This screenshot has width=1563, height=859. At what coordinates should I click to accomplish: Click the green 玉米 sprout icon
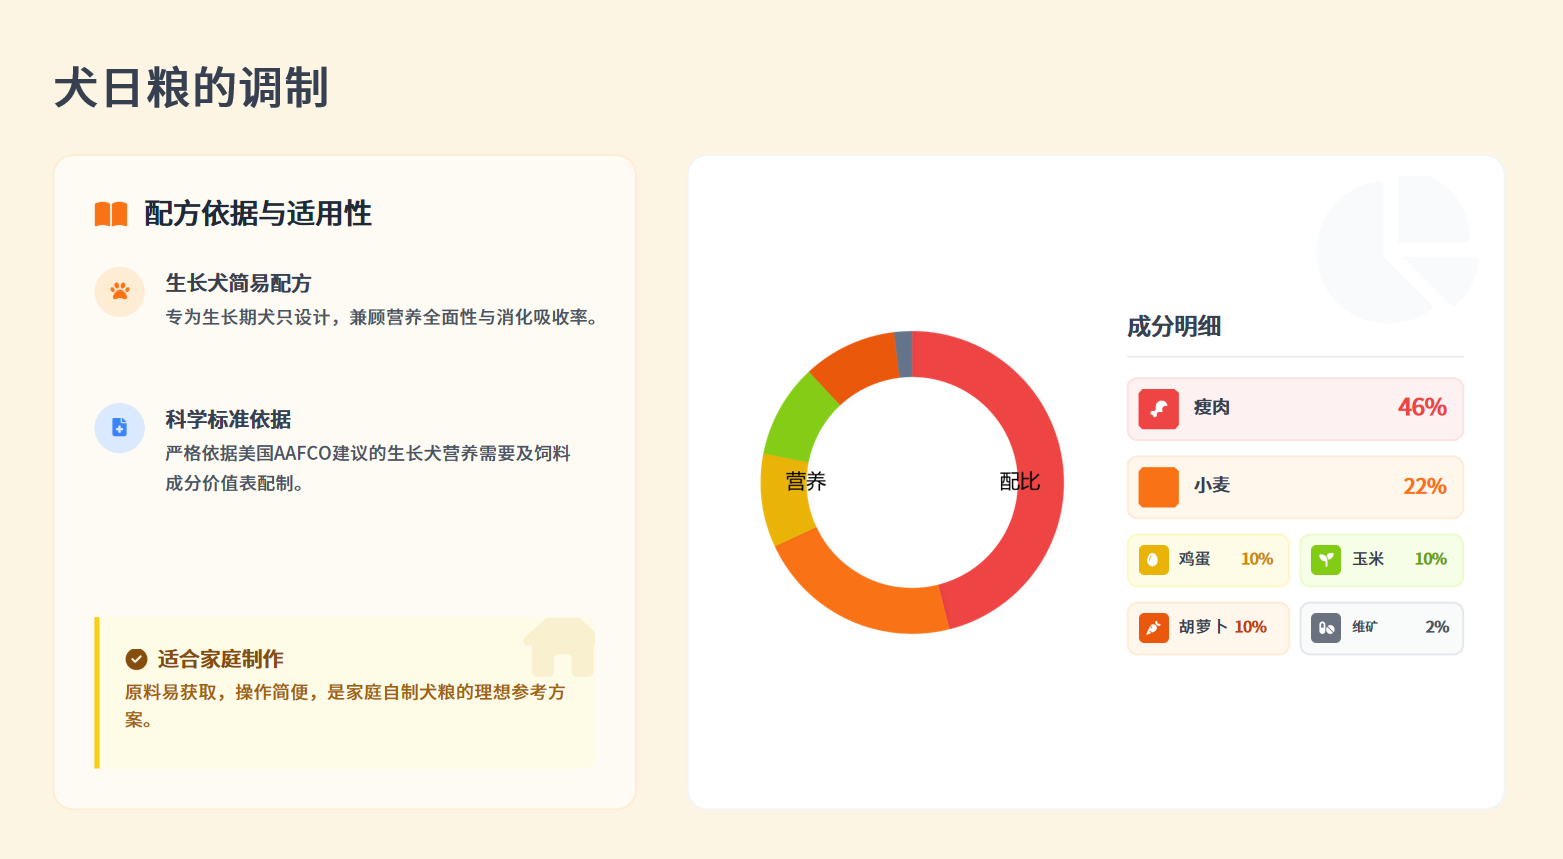[1326, 560]
